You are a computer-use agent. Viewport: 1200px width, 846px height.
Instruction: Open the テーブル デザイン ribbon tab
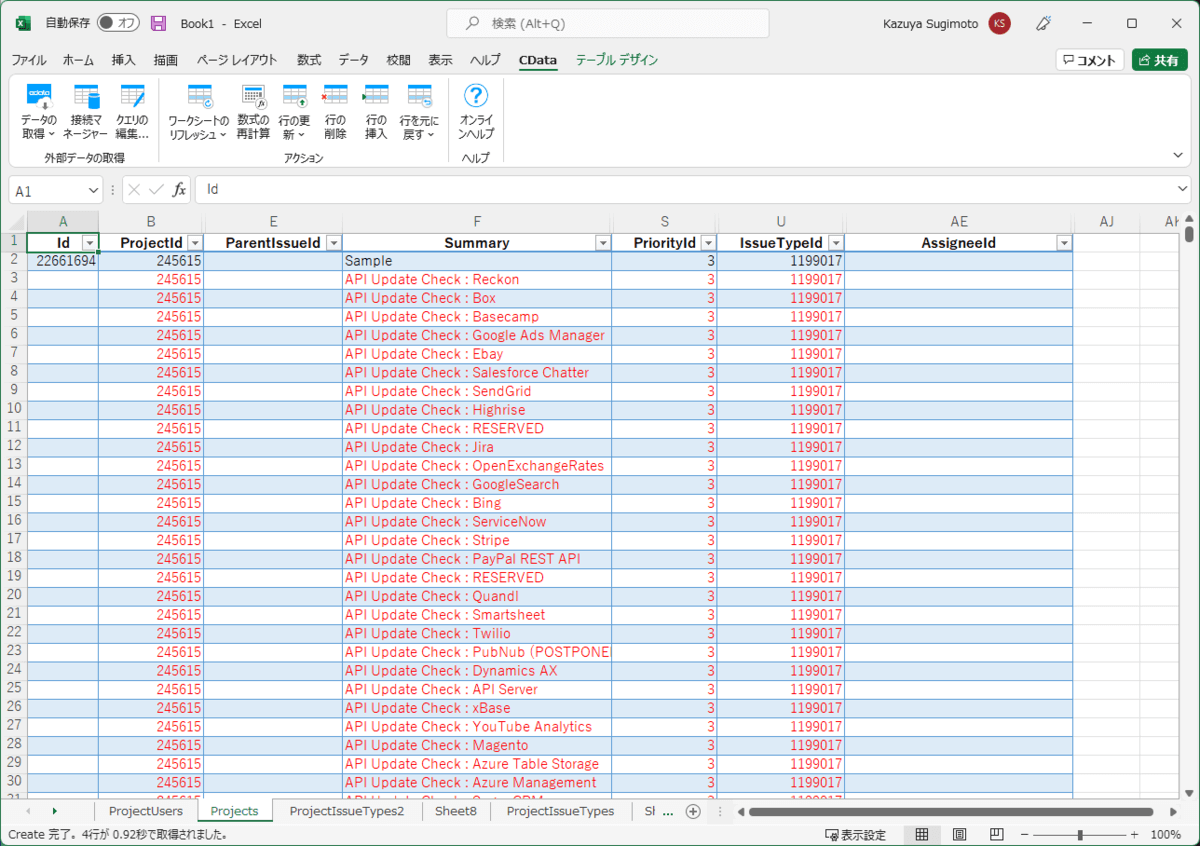tap(616, 60)
